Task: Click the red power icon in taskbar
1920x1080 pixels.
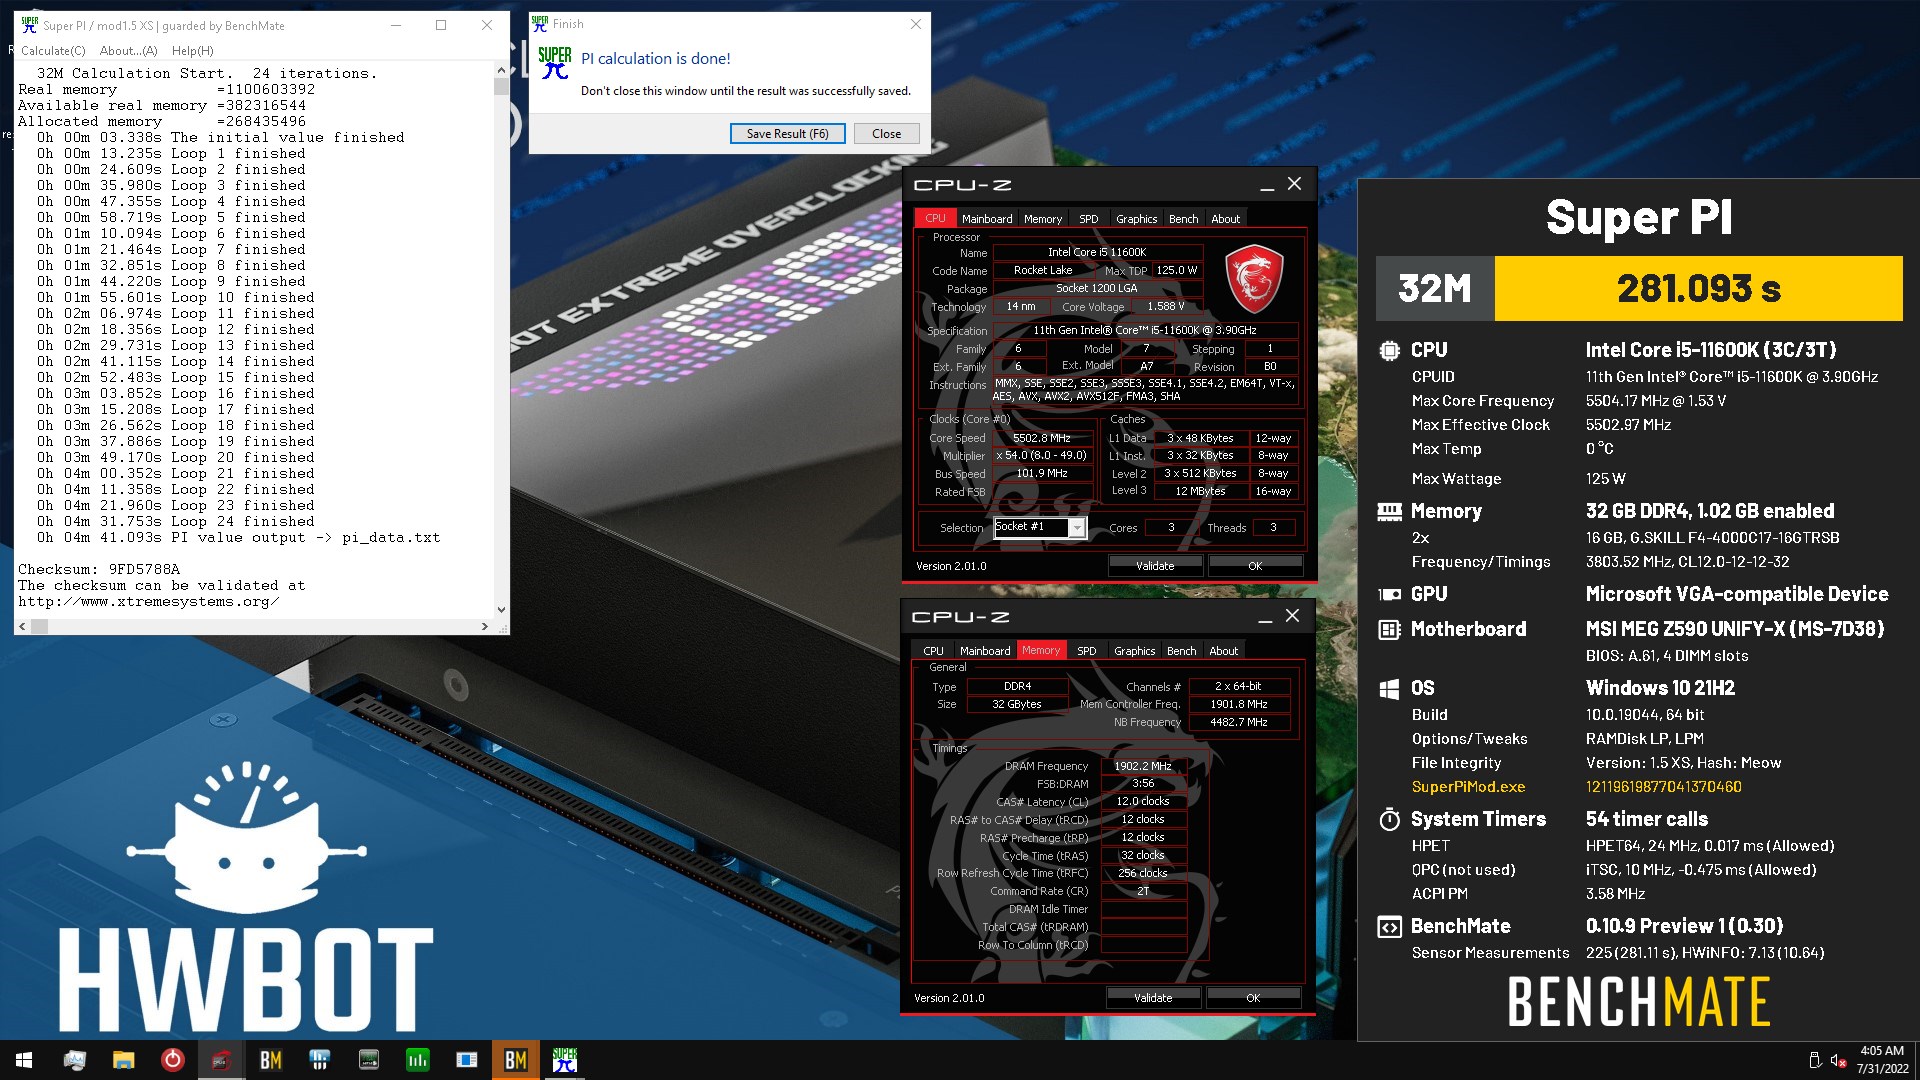Action: pyautogui.click(x=172, y=1060)
